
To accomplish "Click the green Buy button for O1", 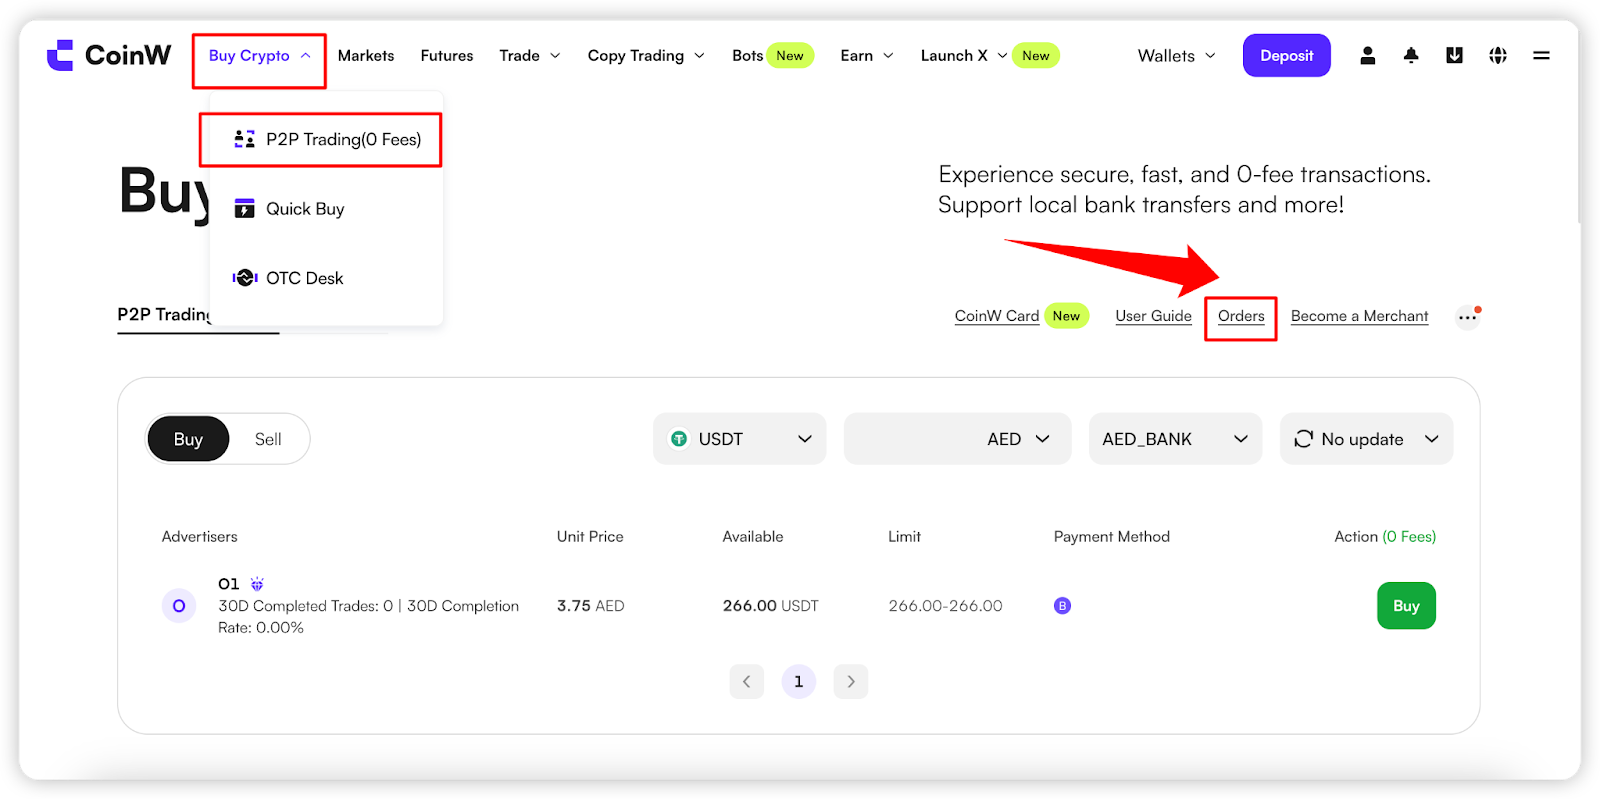I will (x=1406, y=606).
